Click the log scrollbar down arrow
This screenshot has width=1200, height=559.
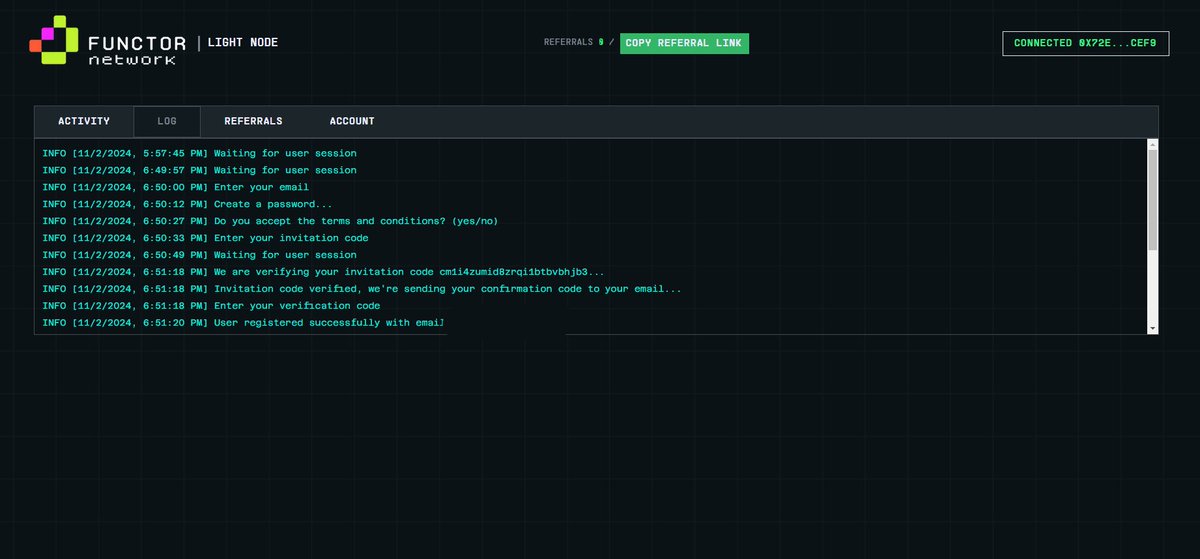tap(1152, 328)
